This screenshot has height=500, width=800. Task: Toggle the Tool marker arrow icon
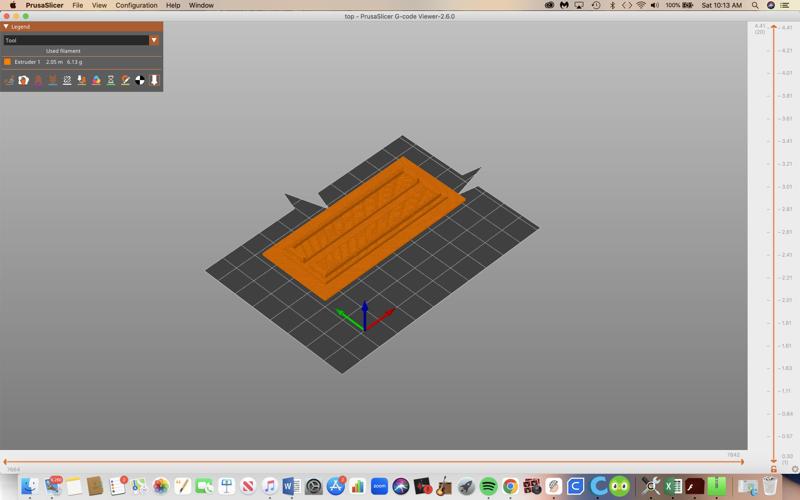pyautogui.click(x=154, y=80)
